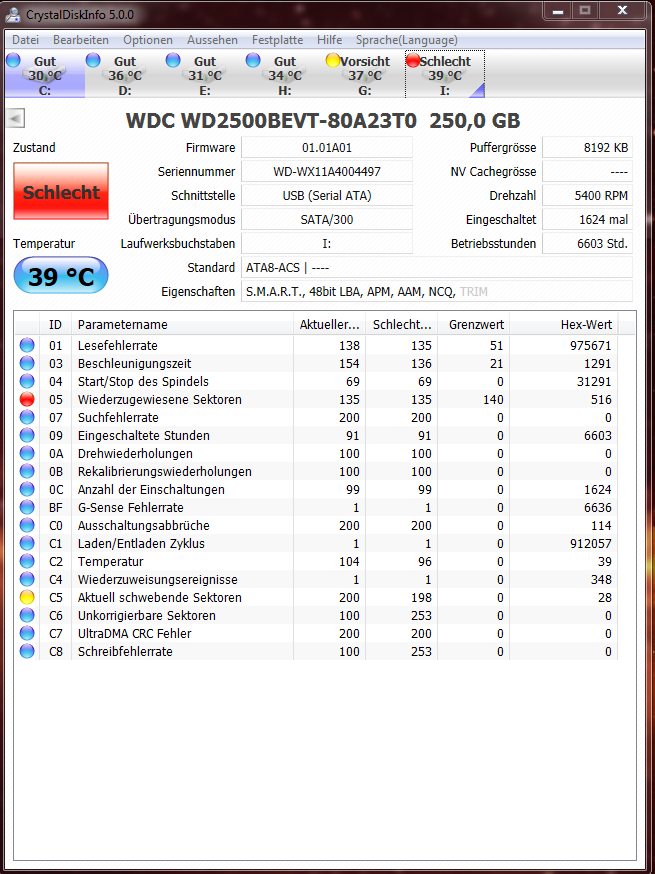Click hex value 912057 of Laden/Entladen Zyklus

tap(591, 543)
